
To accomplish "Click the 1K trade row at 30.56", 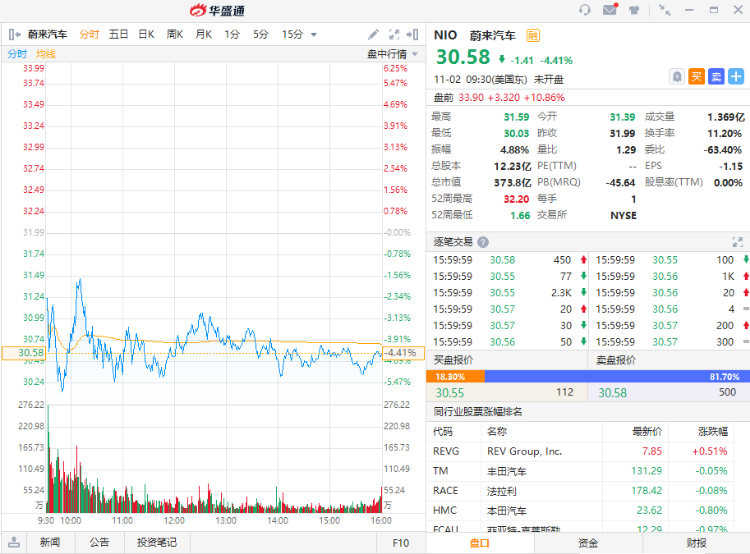I will [x=672, y=277].
